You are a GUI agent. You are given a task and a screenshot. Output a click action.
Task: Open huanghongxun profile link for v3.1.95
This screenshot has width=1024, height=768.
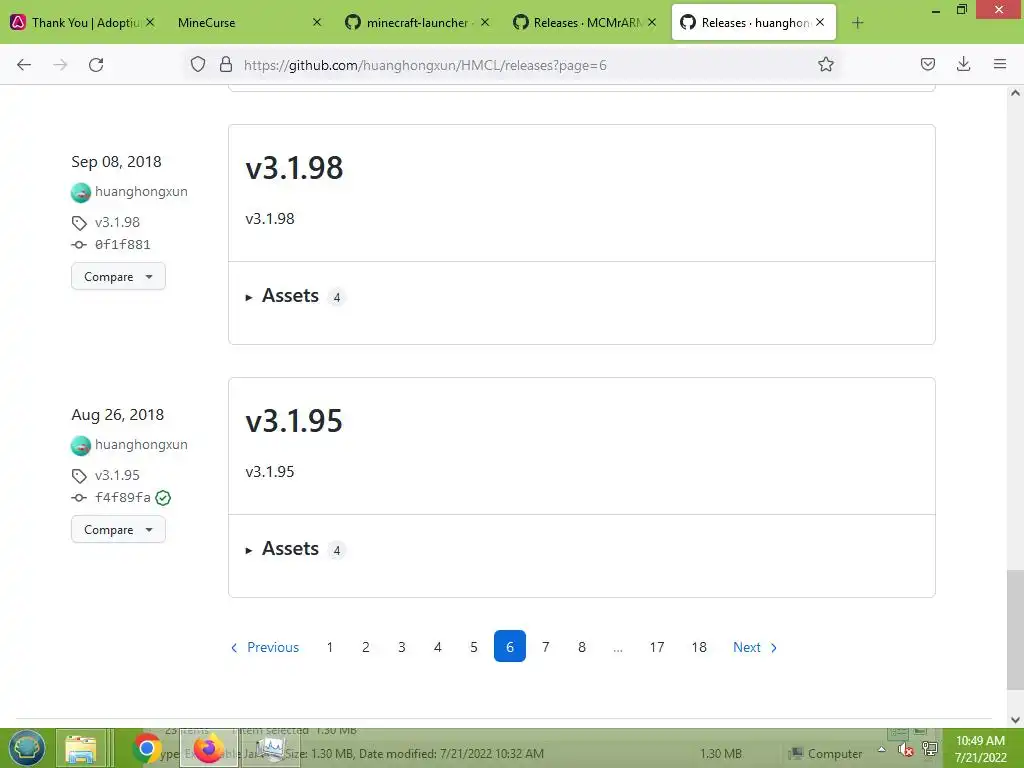tap(141, 444)
